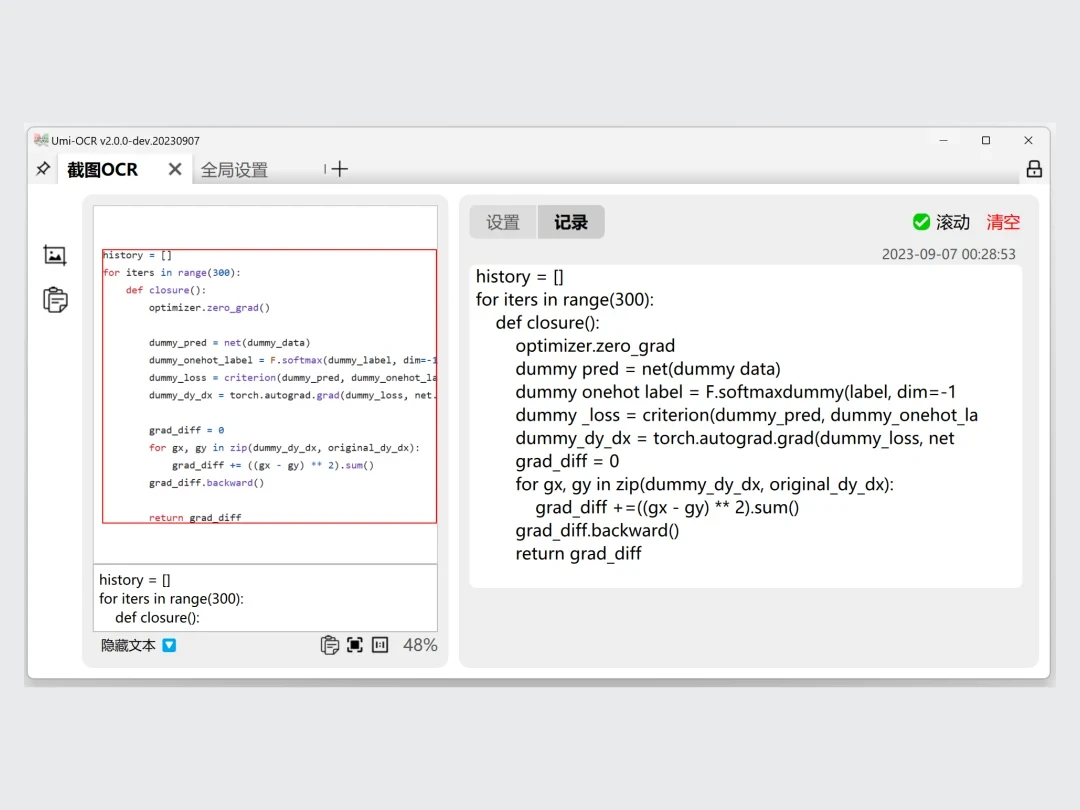Open the 设置 panel tab
This screenshot has height=810, width=1080.
point(503,222)
